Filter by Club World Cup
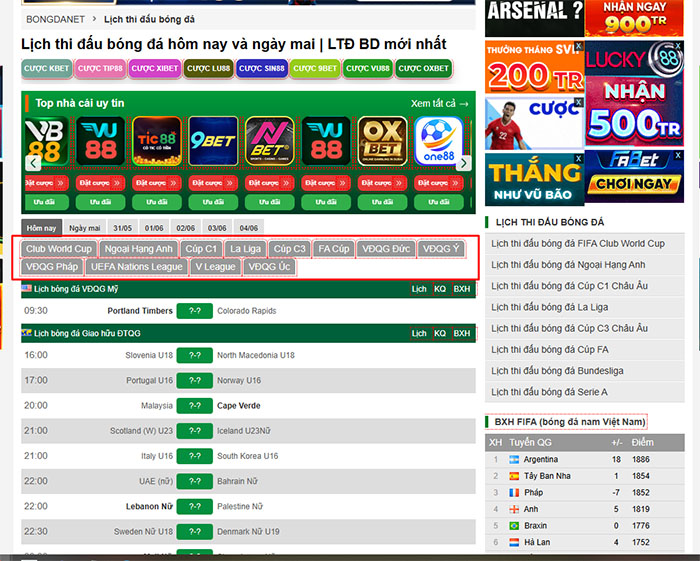 (x=59, y=249)
